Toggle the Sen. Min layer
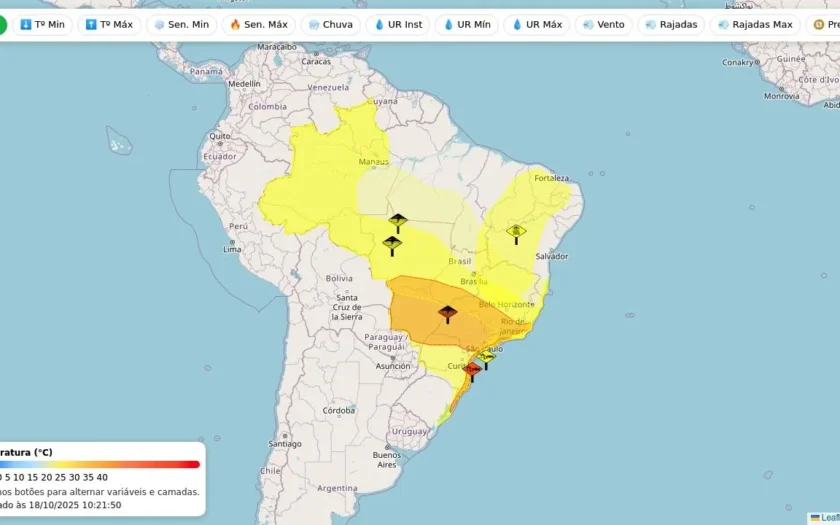 [x=182, y=25]
